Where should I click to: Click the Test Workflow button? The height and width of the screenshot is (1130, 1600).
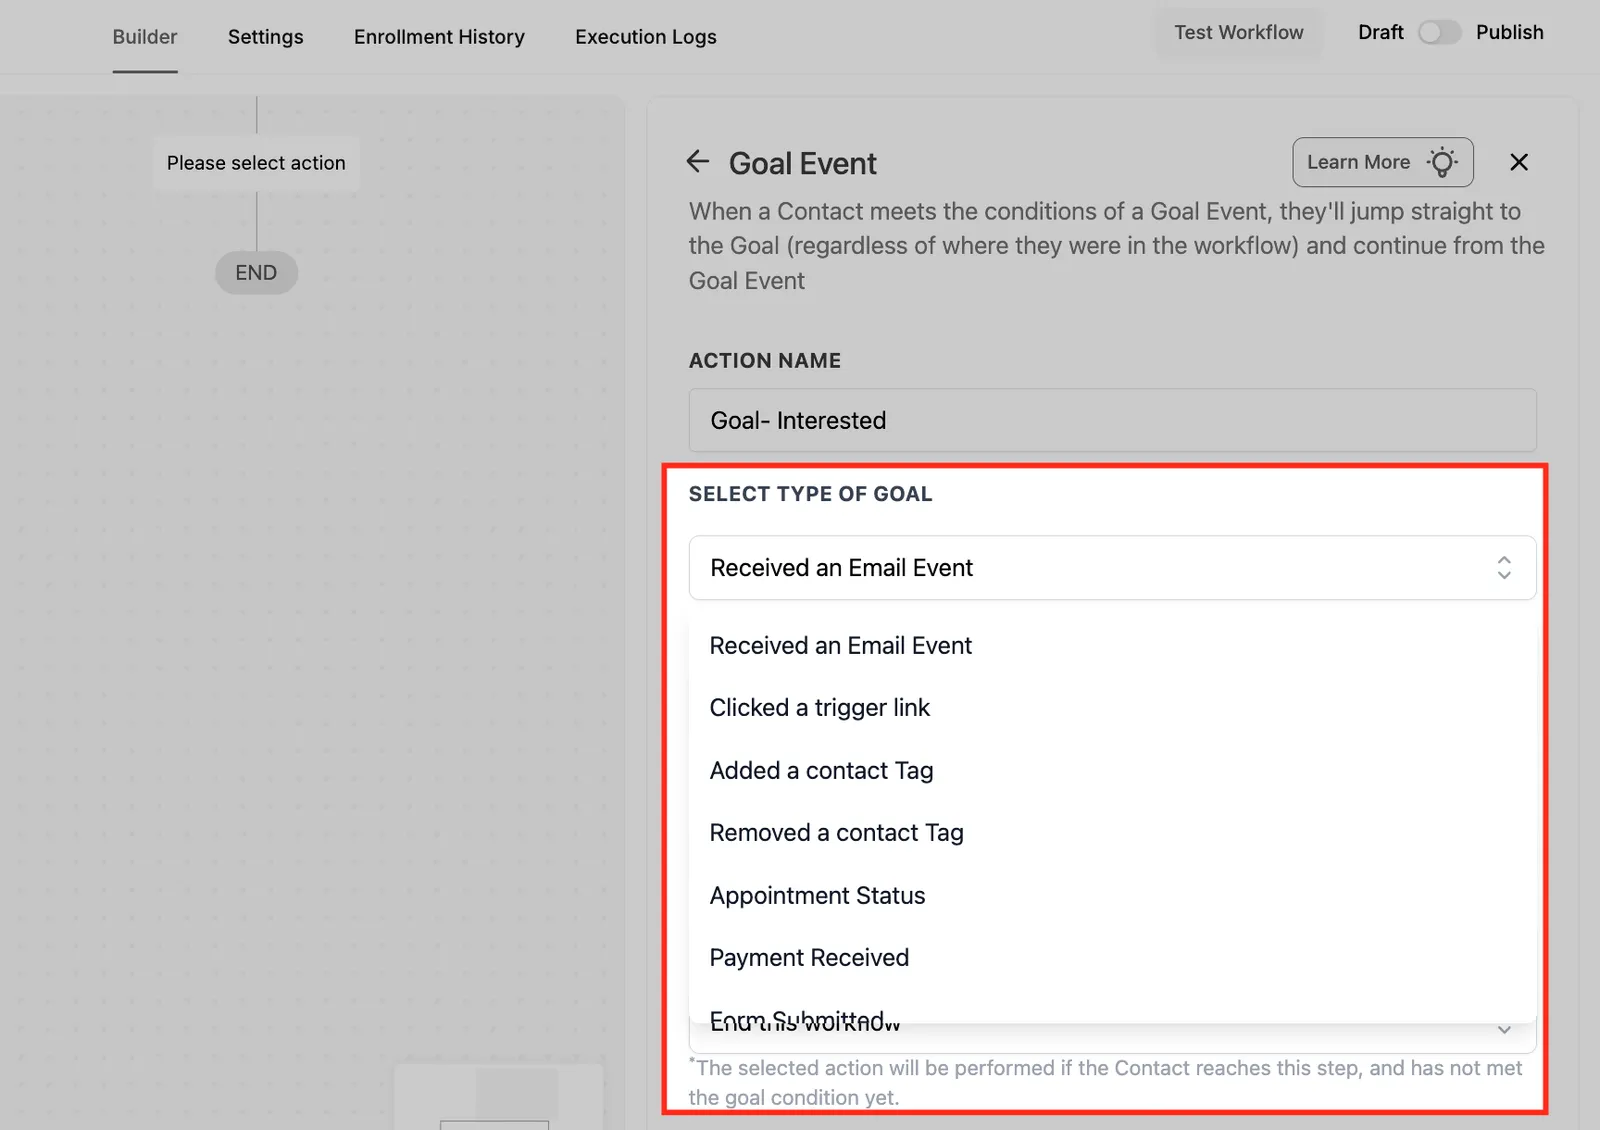pos(1238,32)
